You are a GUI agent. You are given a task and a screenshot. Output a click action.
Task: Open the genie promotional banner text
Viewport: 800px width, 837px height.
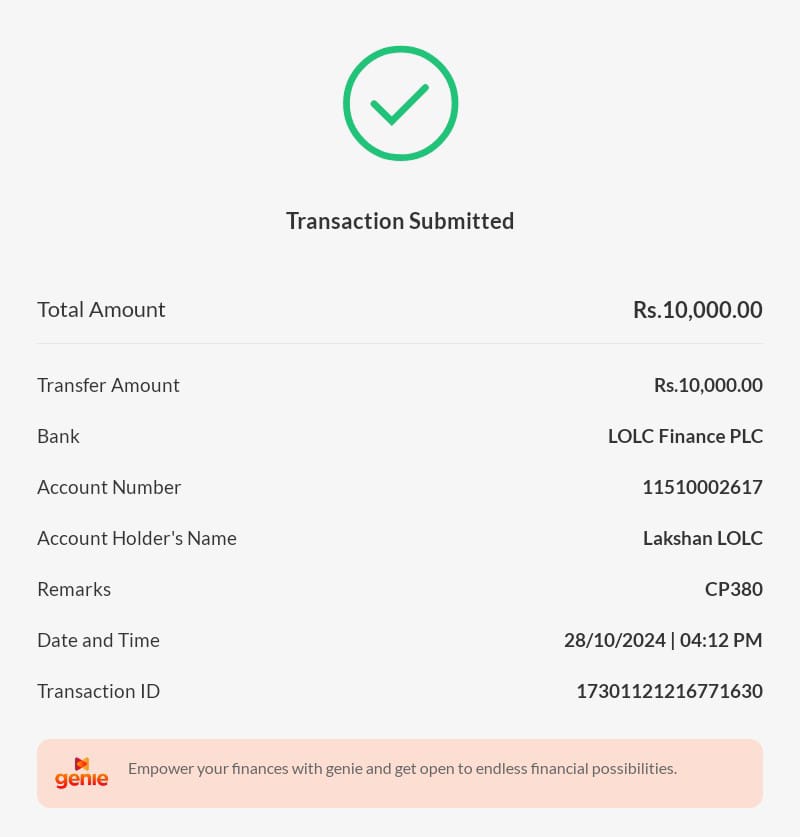(x=402, y=769)
